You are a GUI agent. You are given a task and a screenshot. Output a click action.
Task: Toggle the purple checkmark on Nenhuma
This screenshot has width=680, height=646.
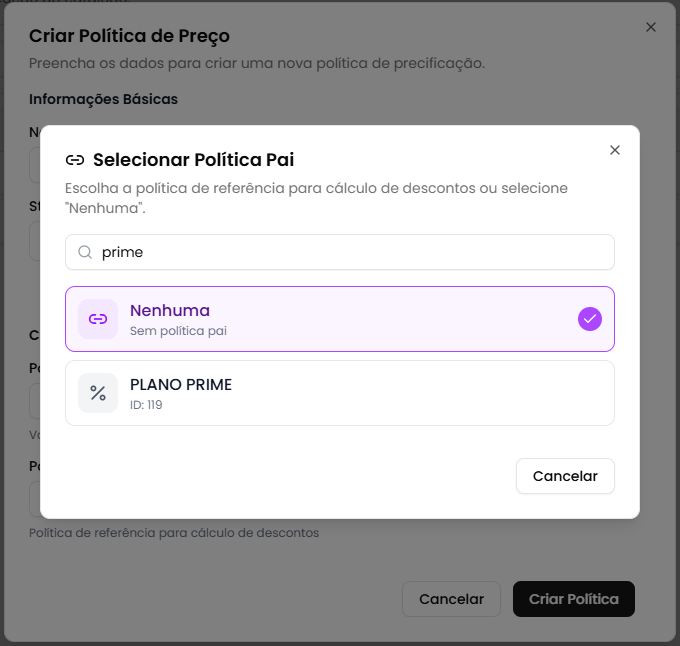(x=590, y=319)
